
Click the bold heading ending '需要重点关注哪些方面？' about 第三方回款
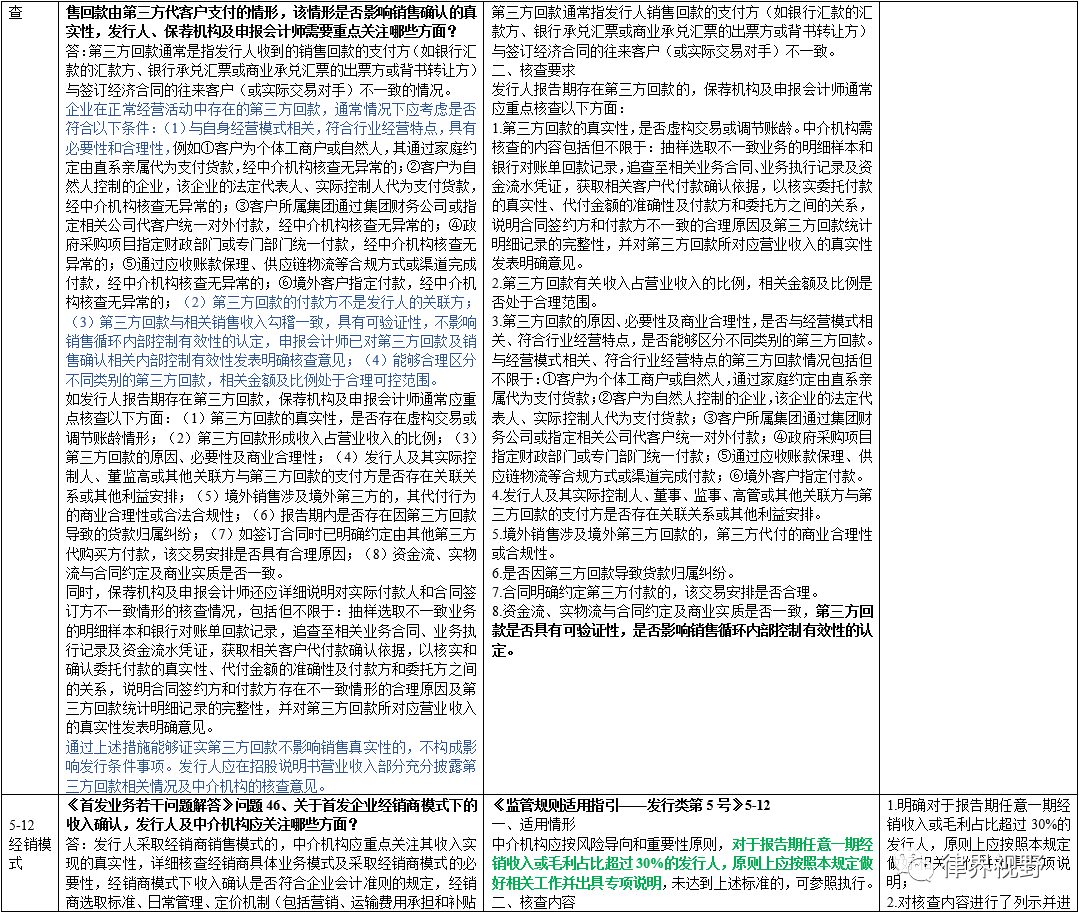271,22
